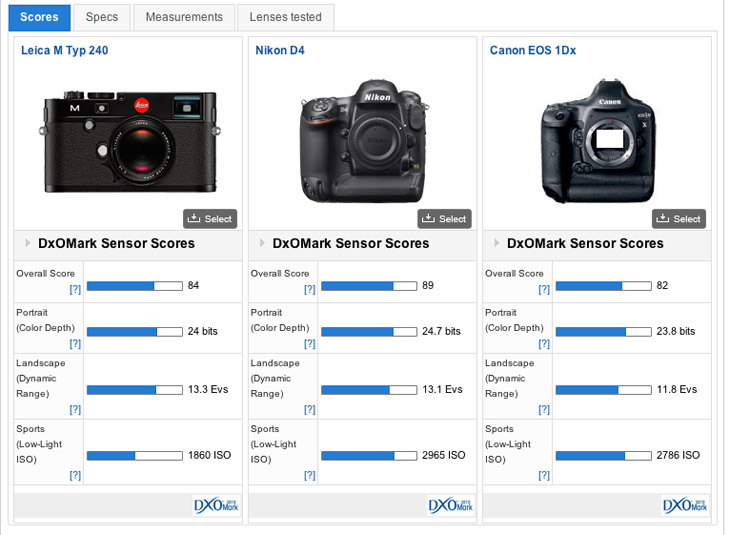Image resolution: width=730 pixels, height=535 pixels.
Task: Click the Leica M camera photo
Action: click(x=129, y=142)
